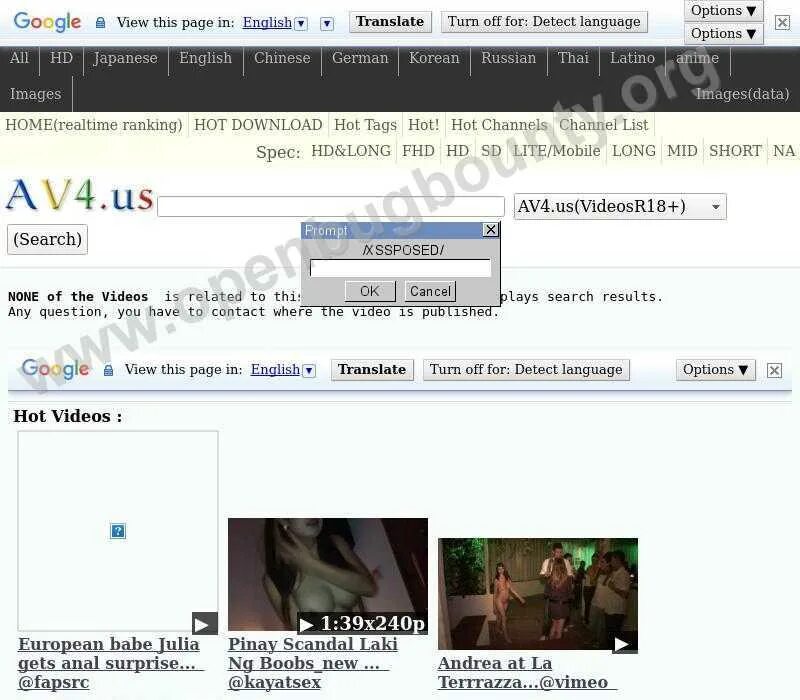Close the lower translate bar
Image resolution: width=800 pixels, height=700 pixels.
click(774, 370)
